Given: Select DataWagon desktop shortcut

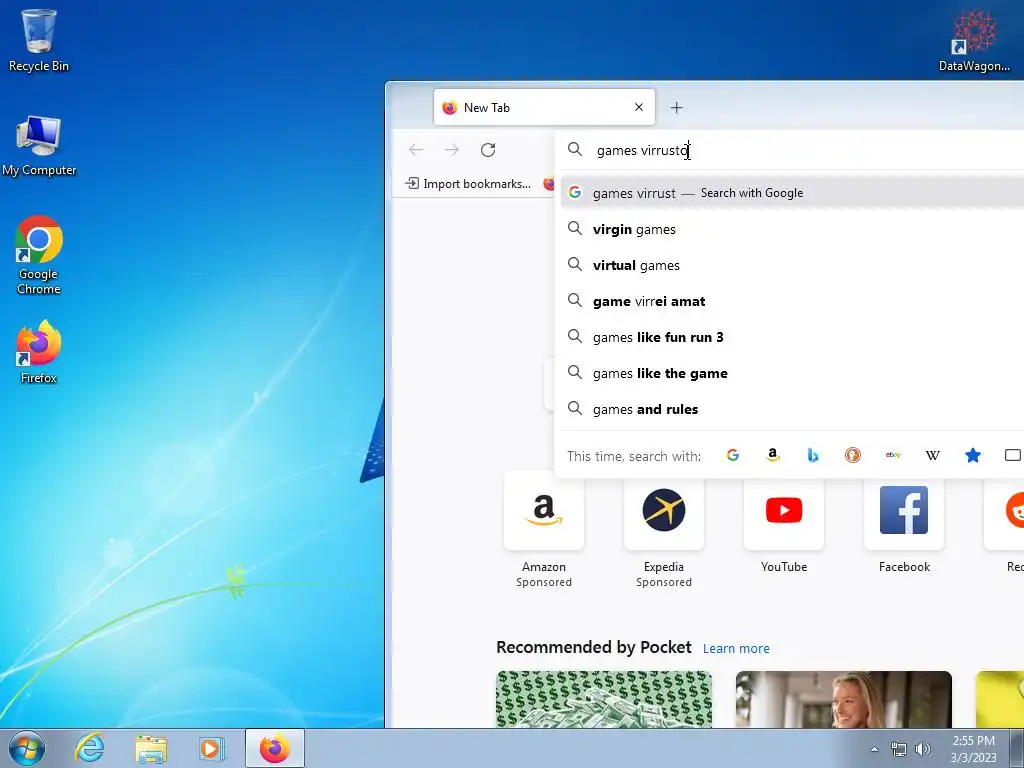Looking at the screenshot, I should 974,40.
